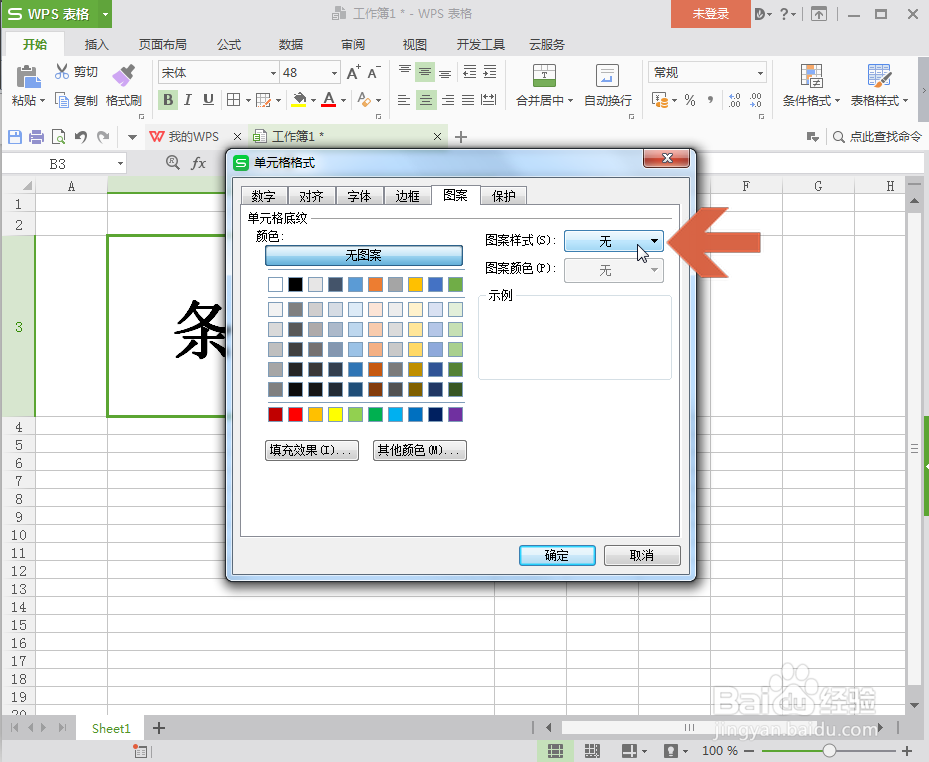Switch to the 保护 tab in dialog

(504, 196)
